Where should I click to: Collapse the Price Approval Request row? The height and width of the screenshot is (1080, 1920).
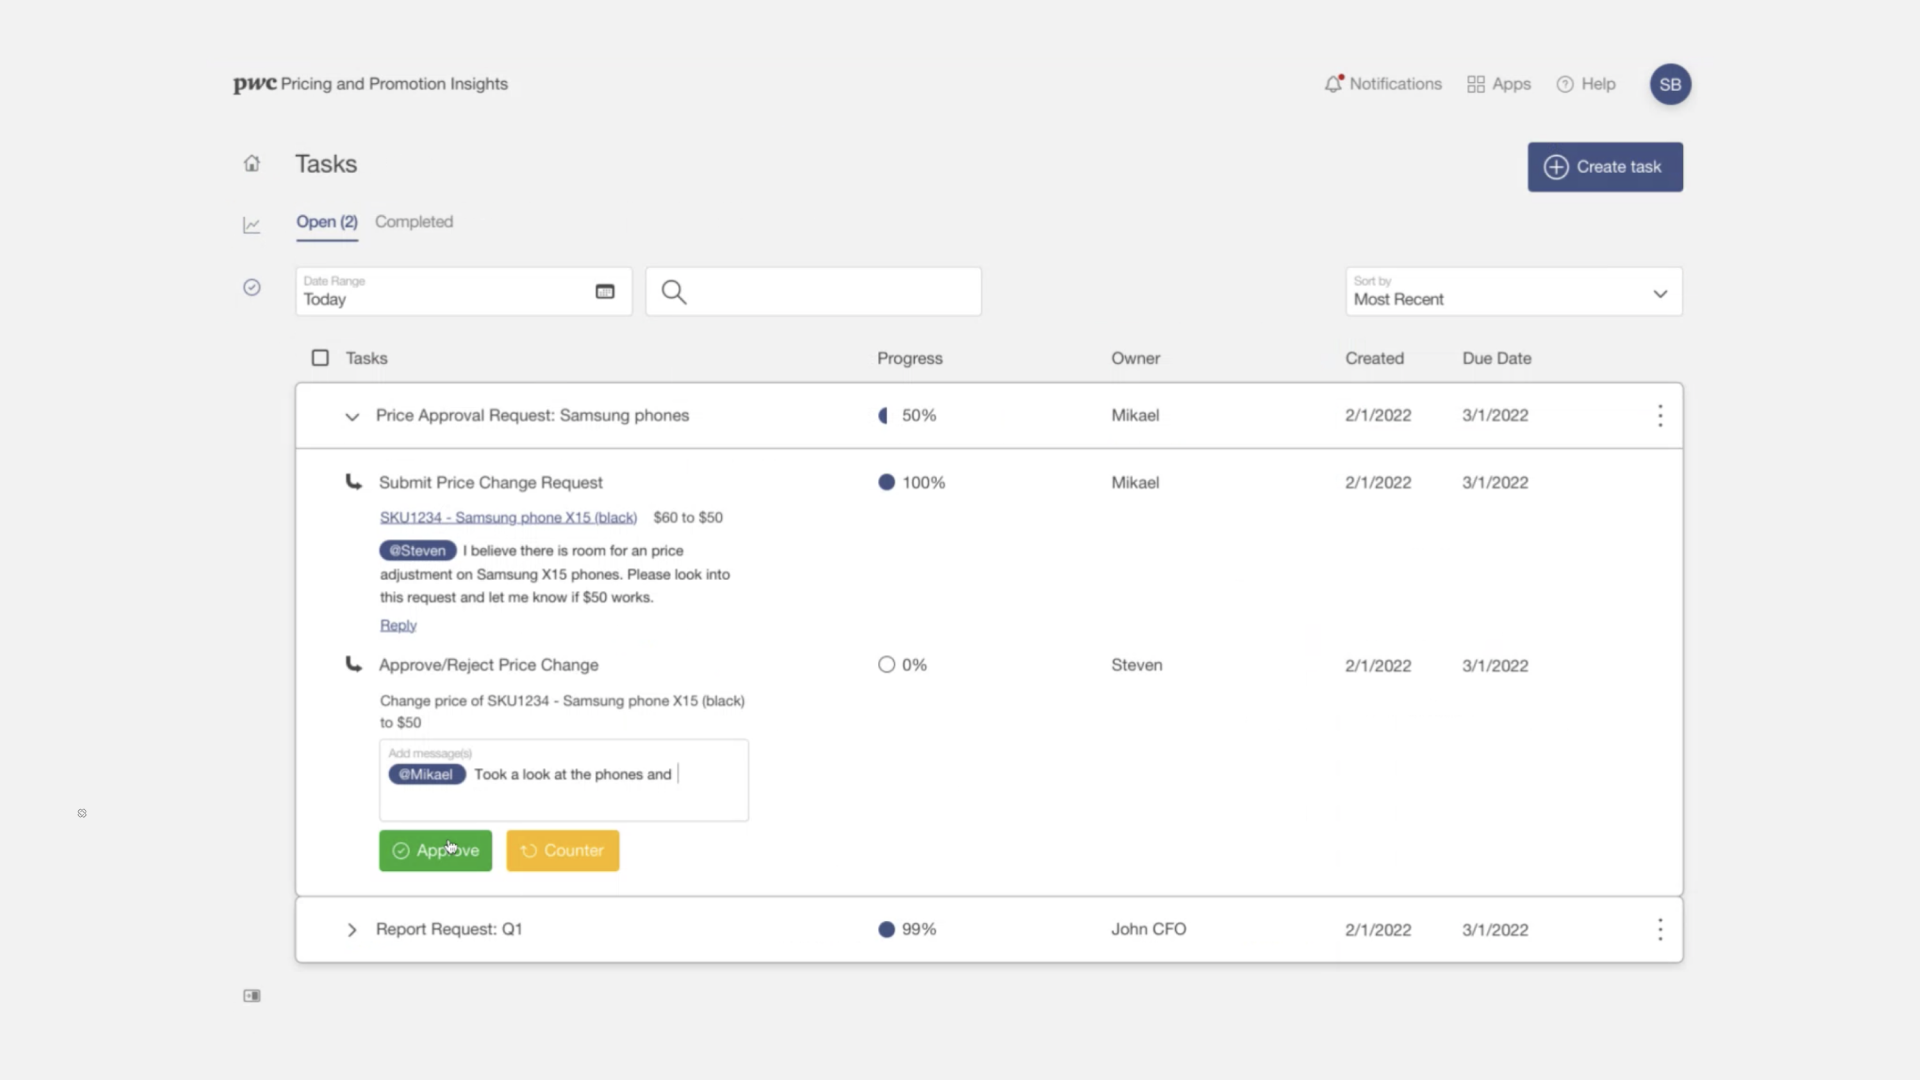352,417
